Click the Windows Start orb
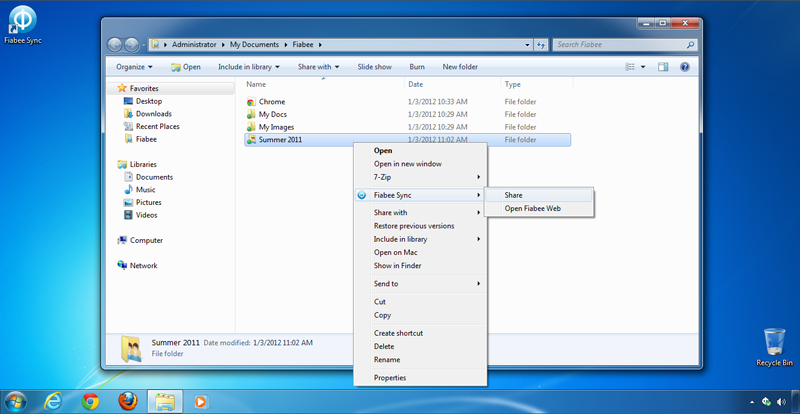 tap(15, 402)
